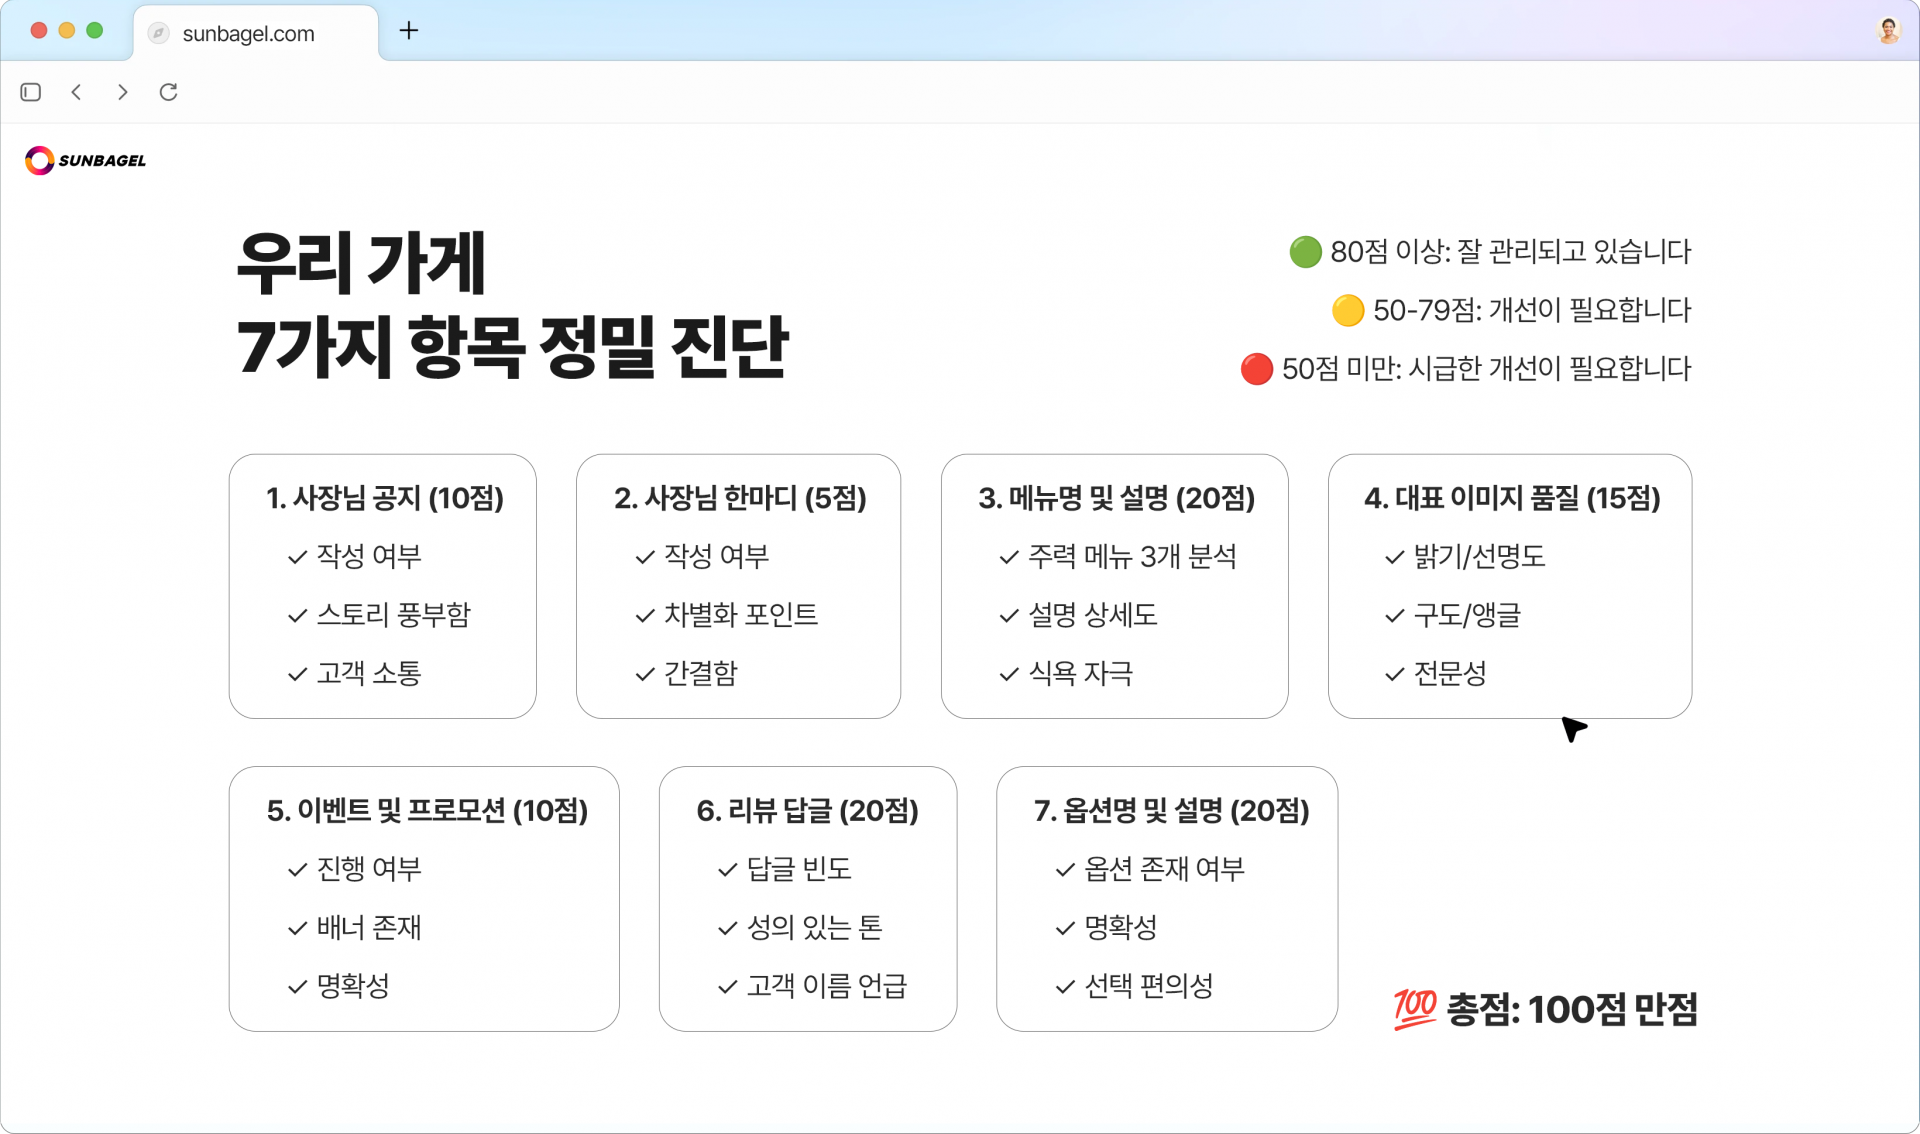Open a new browser tab

pyautogui.click(x=408, y=31)
